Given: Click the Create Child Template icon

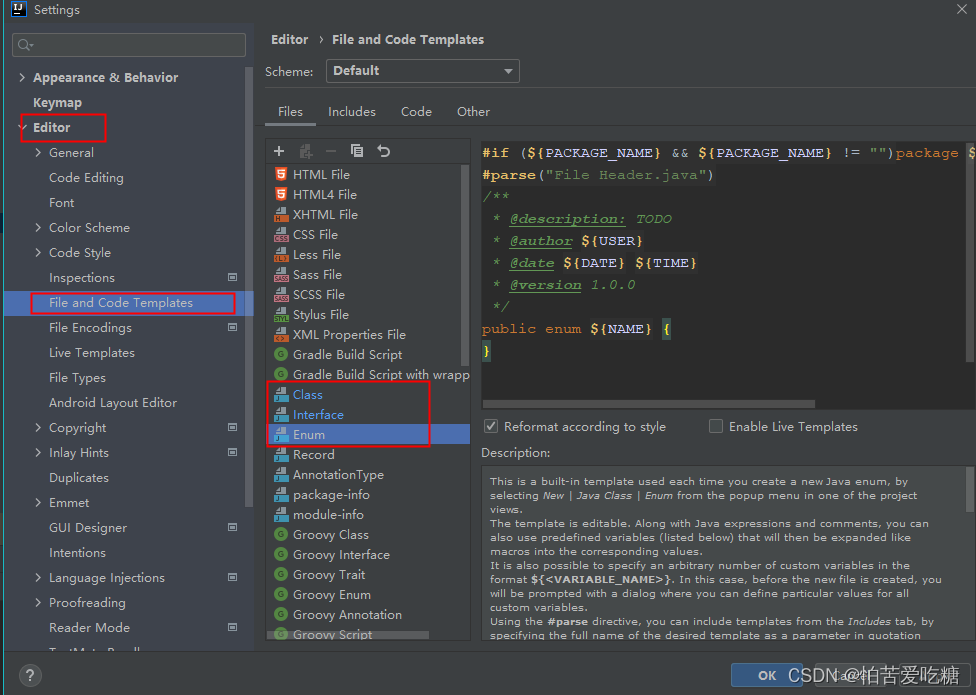Looking at the screenshot, I should pyautogui.click(x=306, y=151).
